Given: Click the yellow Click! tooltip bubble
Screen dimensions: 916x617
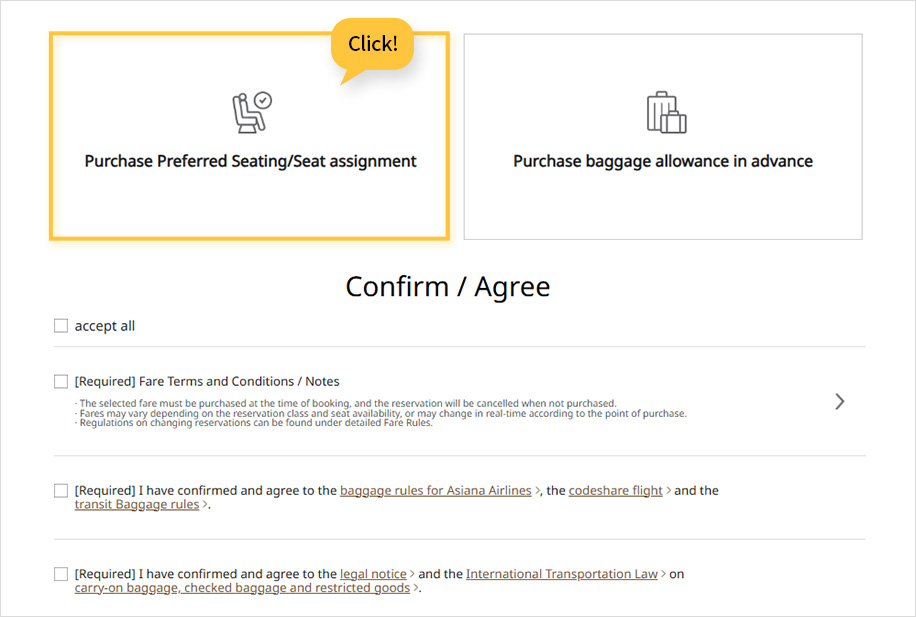Looking at the screenshot, I should (x=372, y=44).
